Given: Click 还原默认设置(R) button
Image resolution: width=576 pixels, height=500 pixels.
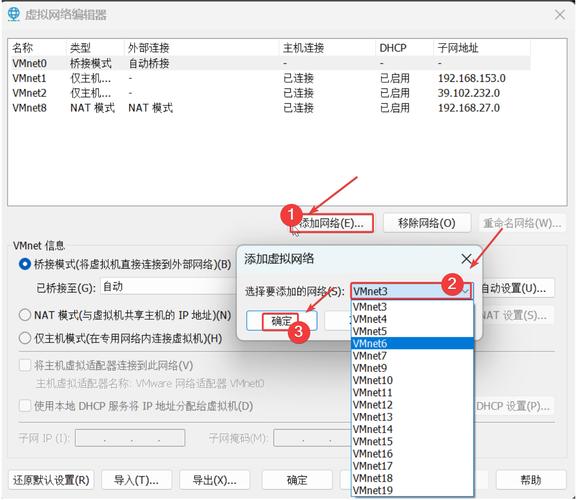Looking at the screenshot, I should click(51, 480).
